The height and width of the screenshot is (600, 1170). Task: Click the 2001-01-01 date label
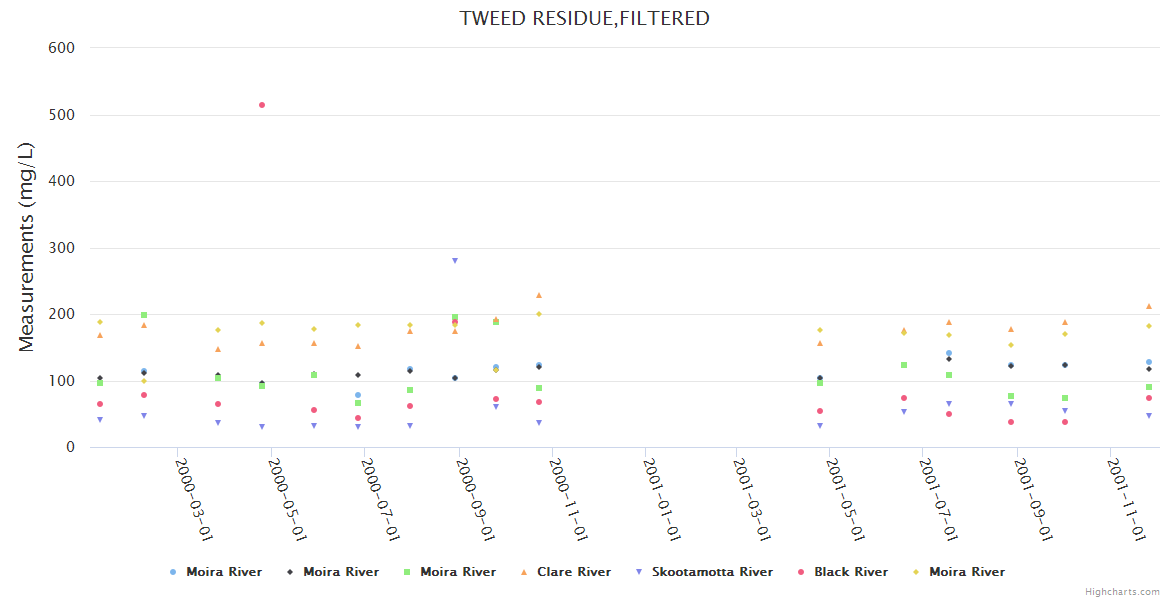[x=662, y=498]
